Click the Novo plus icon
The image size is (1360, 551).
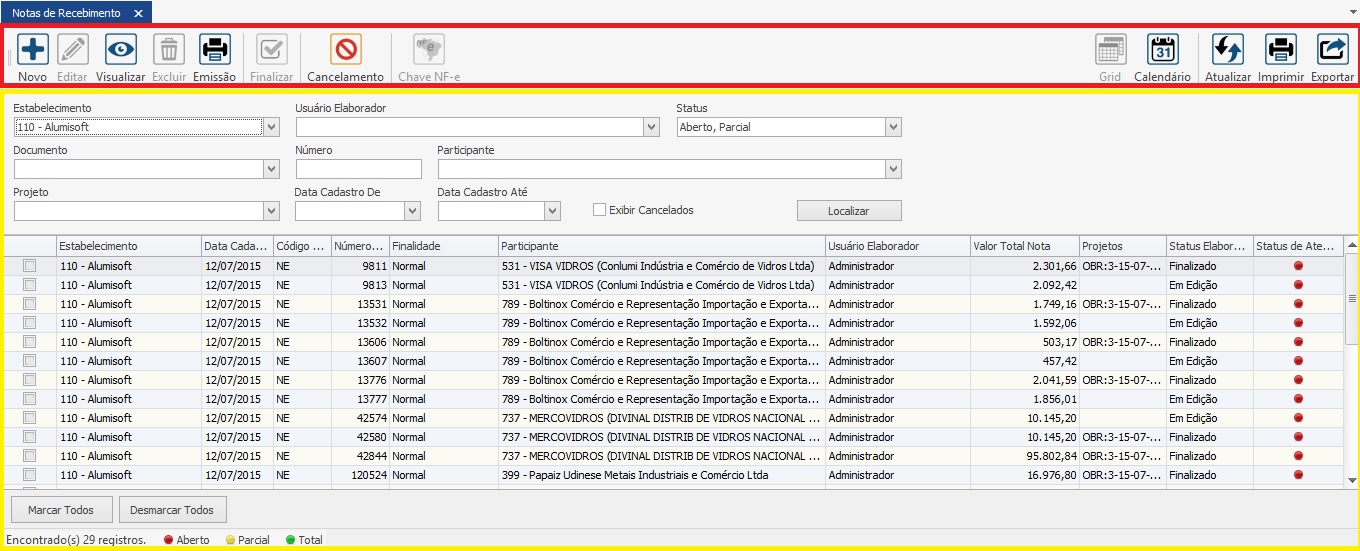point(33,49)
